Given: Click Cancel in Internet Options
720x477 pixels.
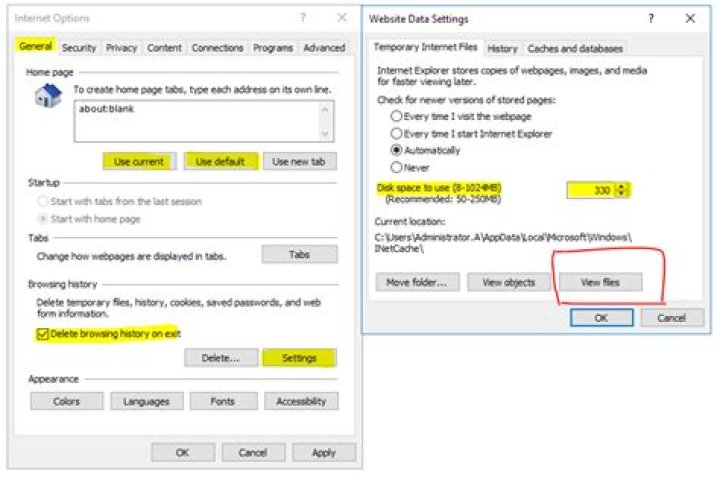Looking at the screenshot, I should click(x=253, y=452).
